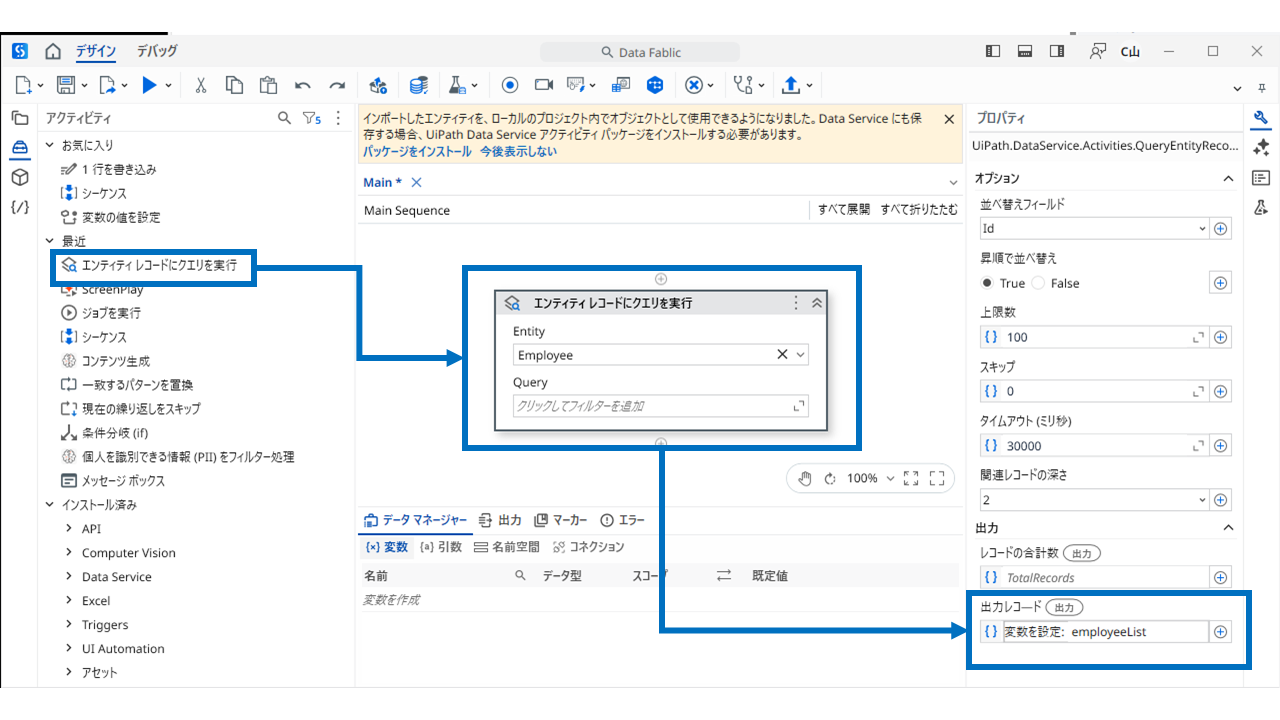Open the Entity dropdown showing Employee
Image resolution: width=1280 pixels, height=720 pixels.
801,355
